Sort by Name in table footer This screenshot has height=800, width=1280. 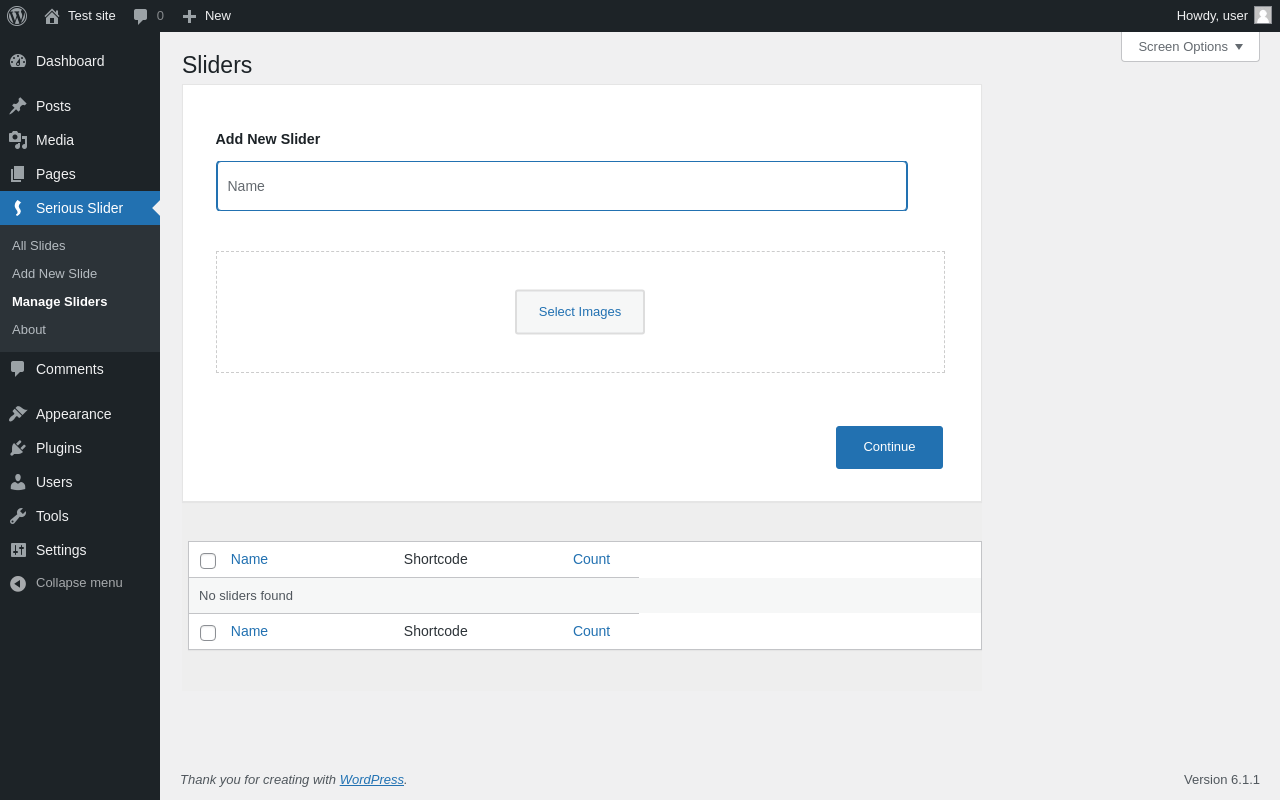(x=249, y=631)
